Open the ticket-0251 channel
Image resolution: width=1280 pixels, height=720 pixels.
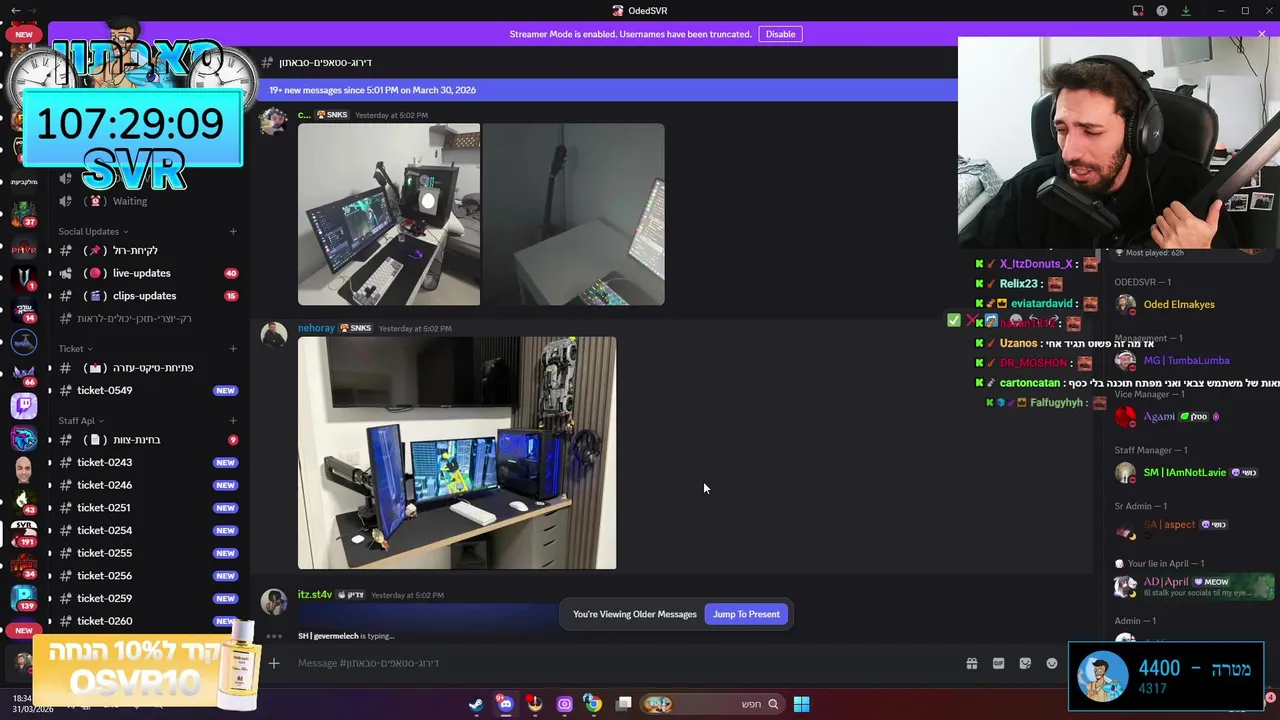147,508
